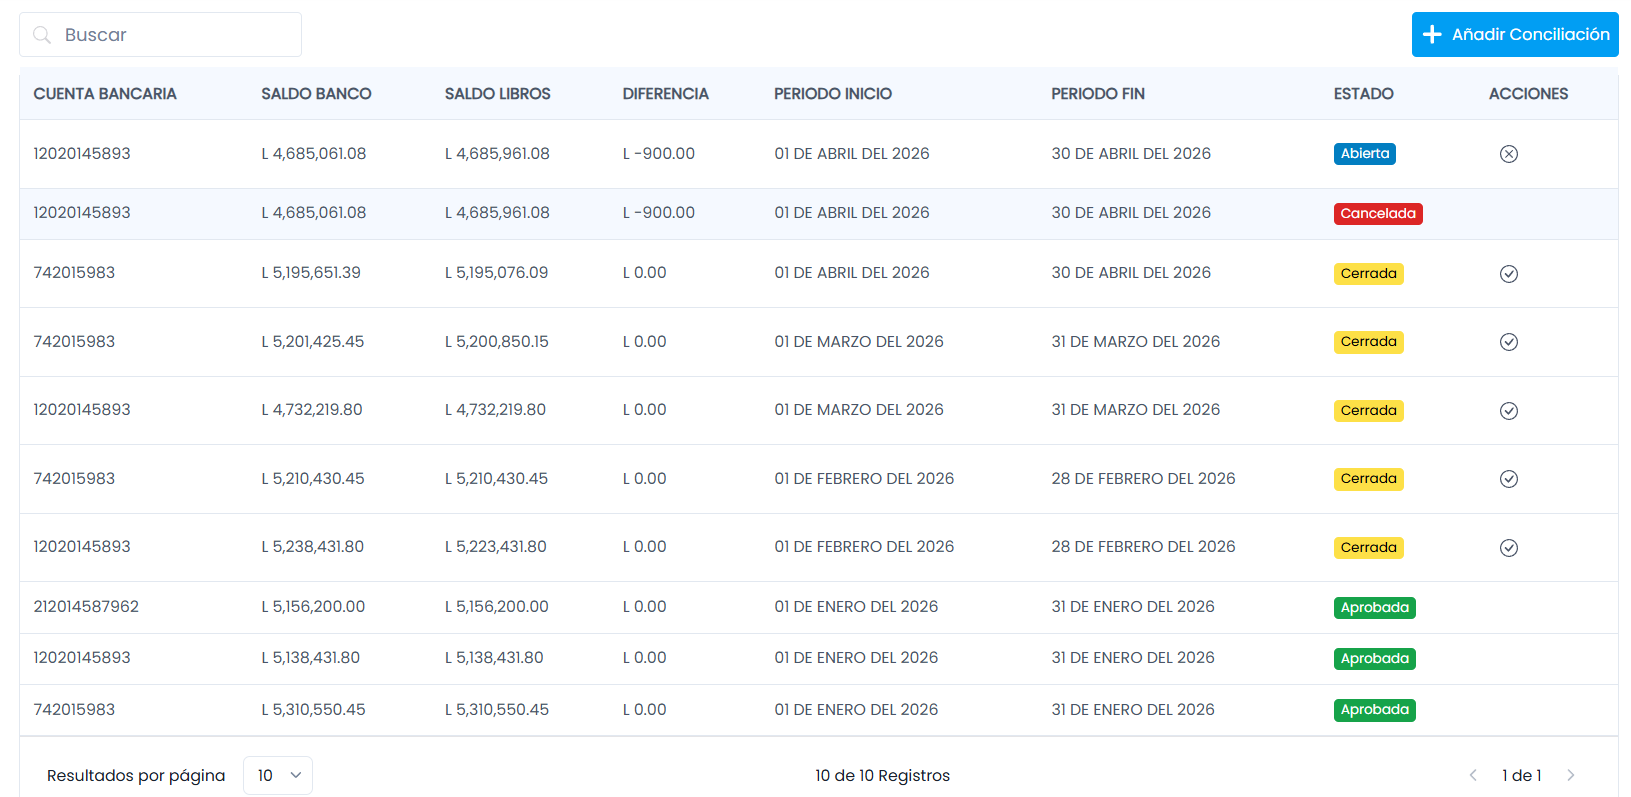
Task: Click the check icon for balance L 5,238,431.80 row
Action: (x=1509, y=548)
